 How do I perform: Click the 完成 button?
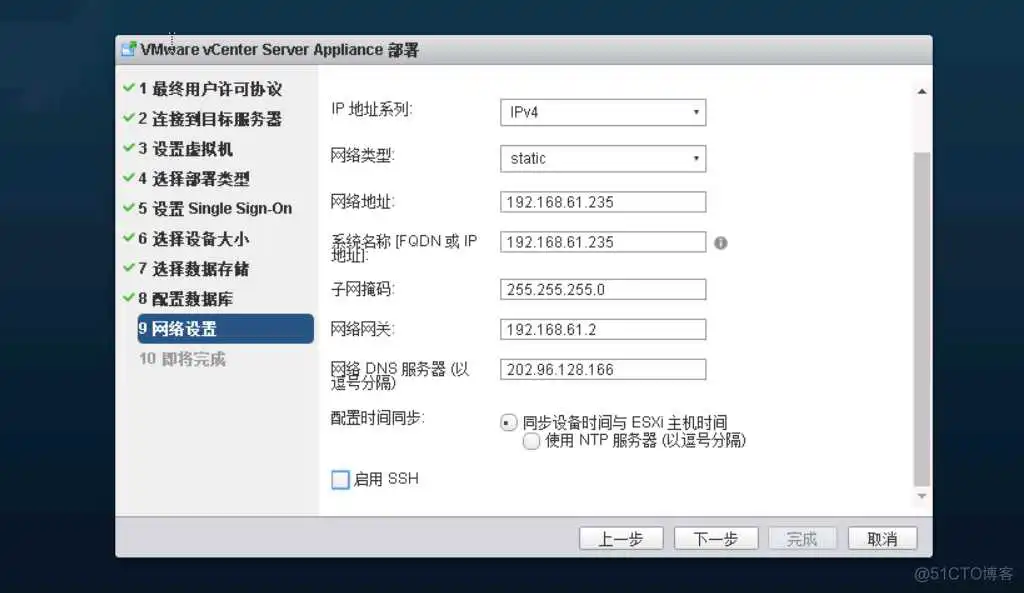(802, 539)
